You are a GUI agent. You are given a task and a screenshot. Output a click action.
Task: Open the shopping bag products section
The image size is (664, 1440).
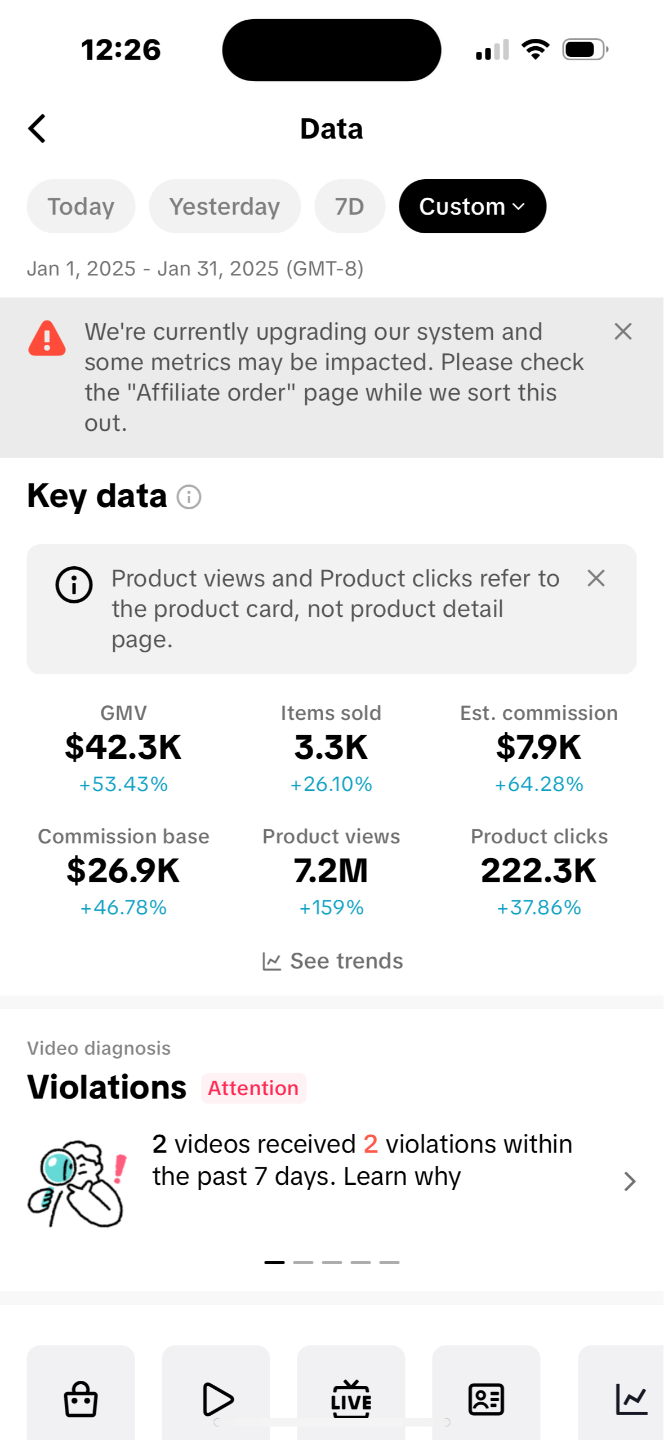click(x=80, y=1400)
